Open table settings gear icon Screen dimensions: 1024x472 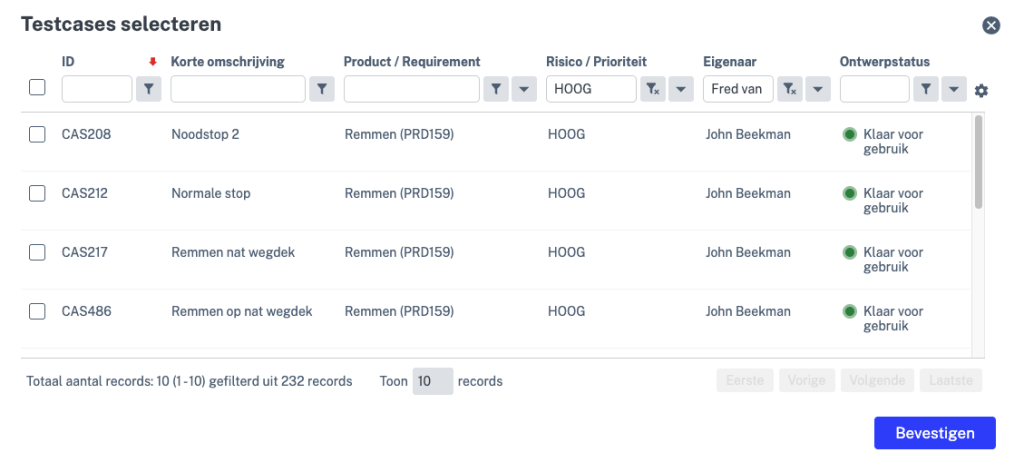981,91
